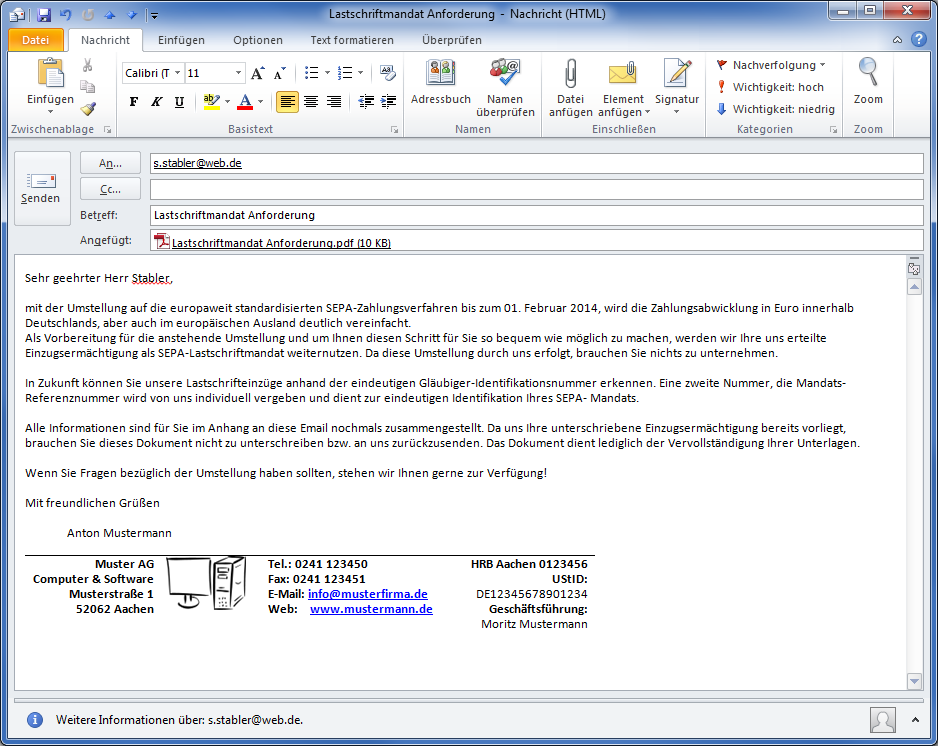This screenshot has height=746, width=938.
Task: Click the An... recipients button
Action: click(x=110, y=163)
